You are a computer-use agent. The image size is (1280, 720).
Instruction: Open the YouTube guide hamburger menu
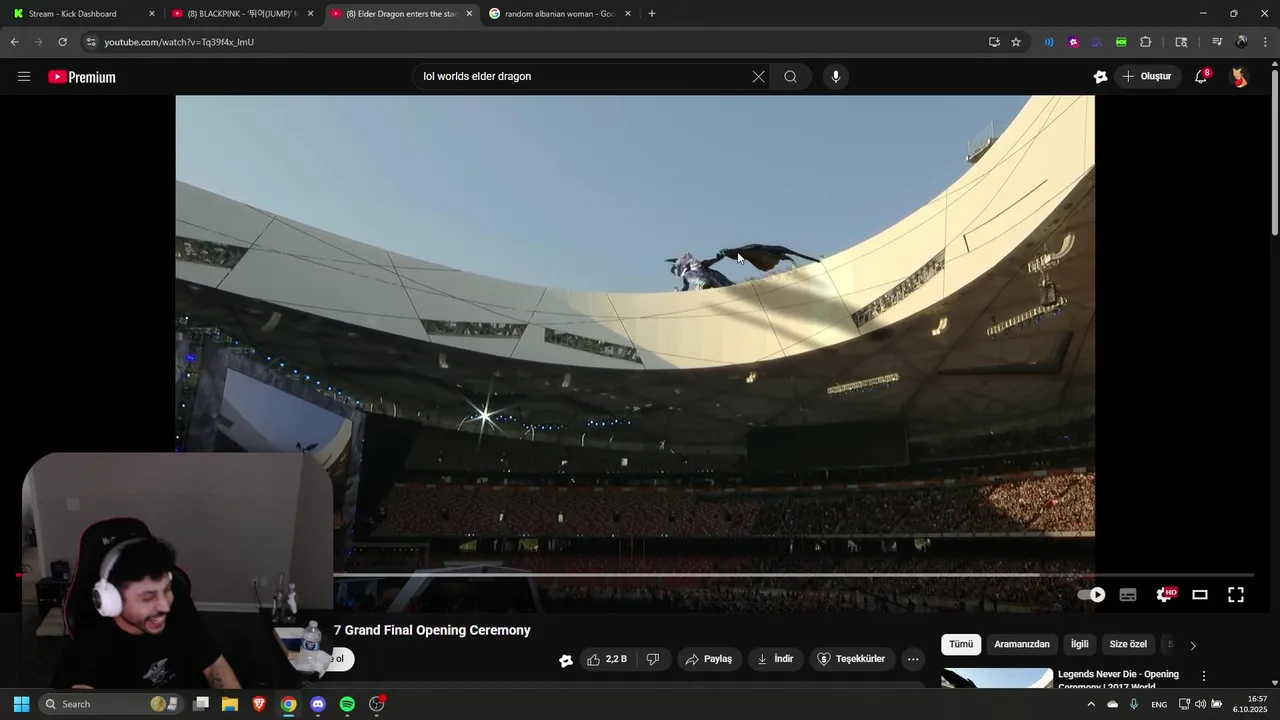pos(24,77)
